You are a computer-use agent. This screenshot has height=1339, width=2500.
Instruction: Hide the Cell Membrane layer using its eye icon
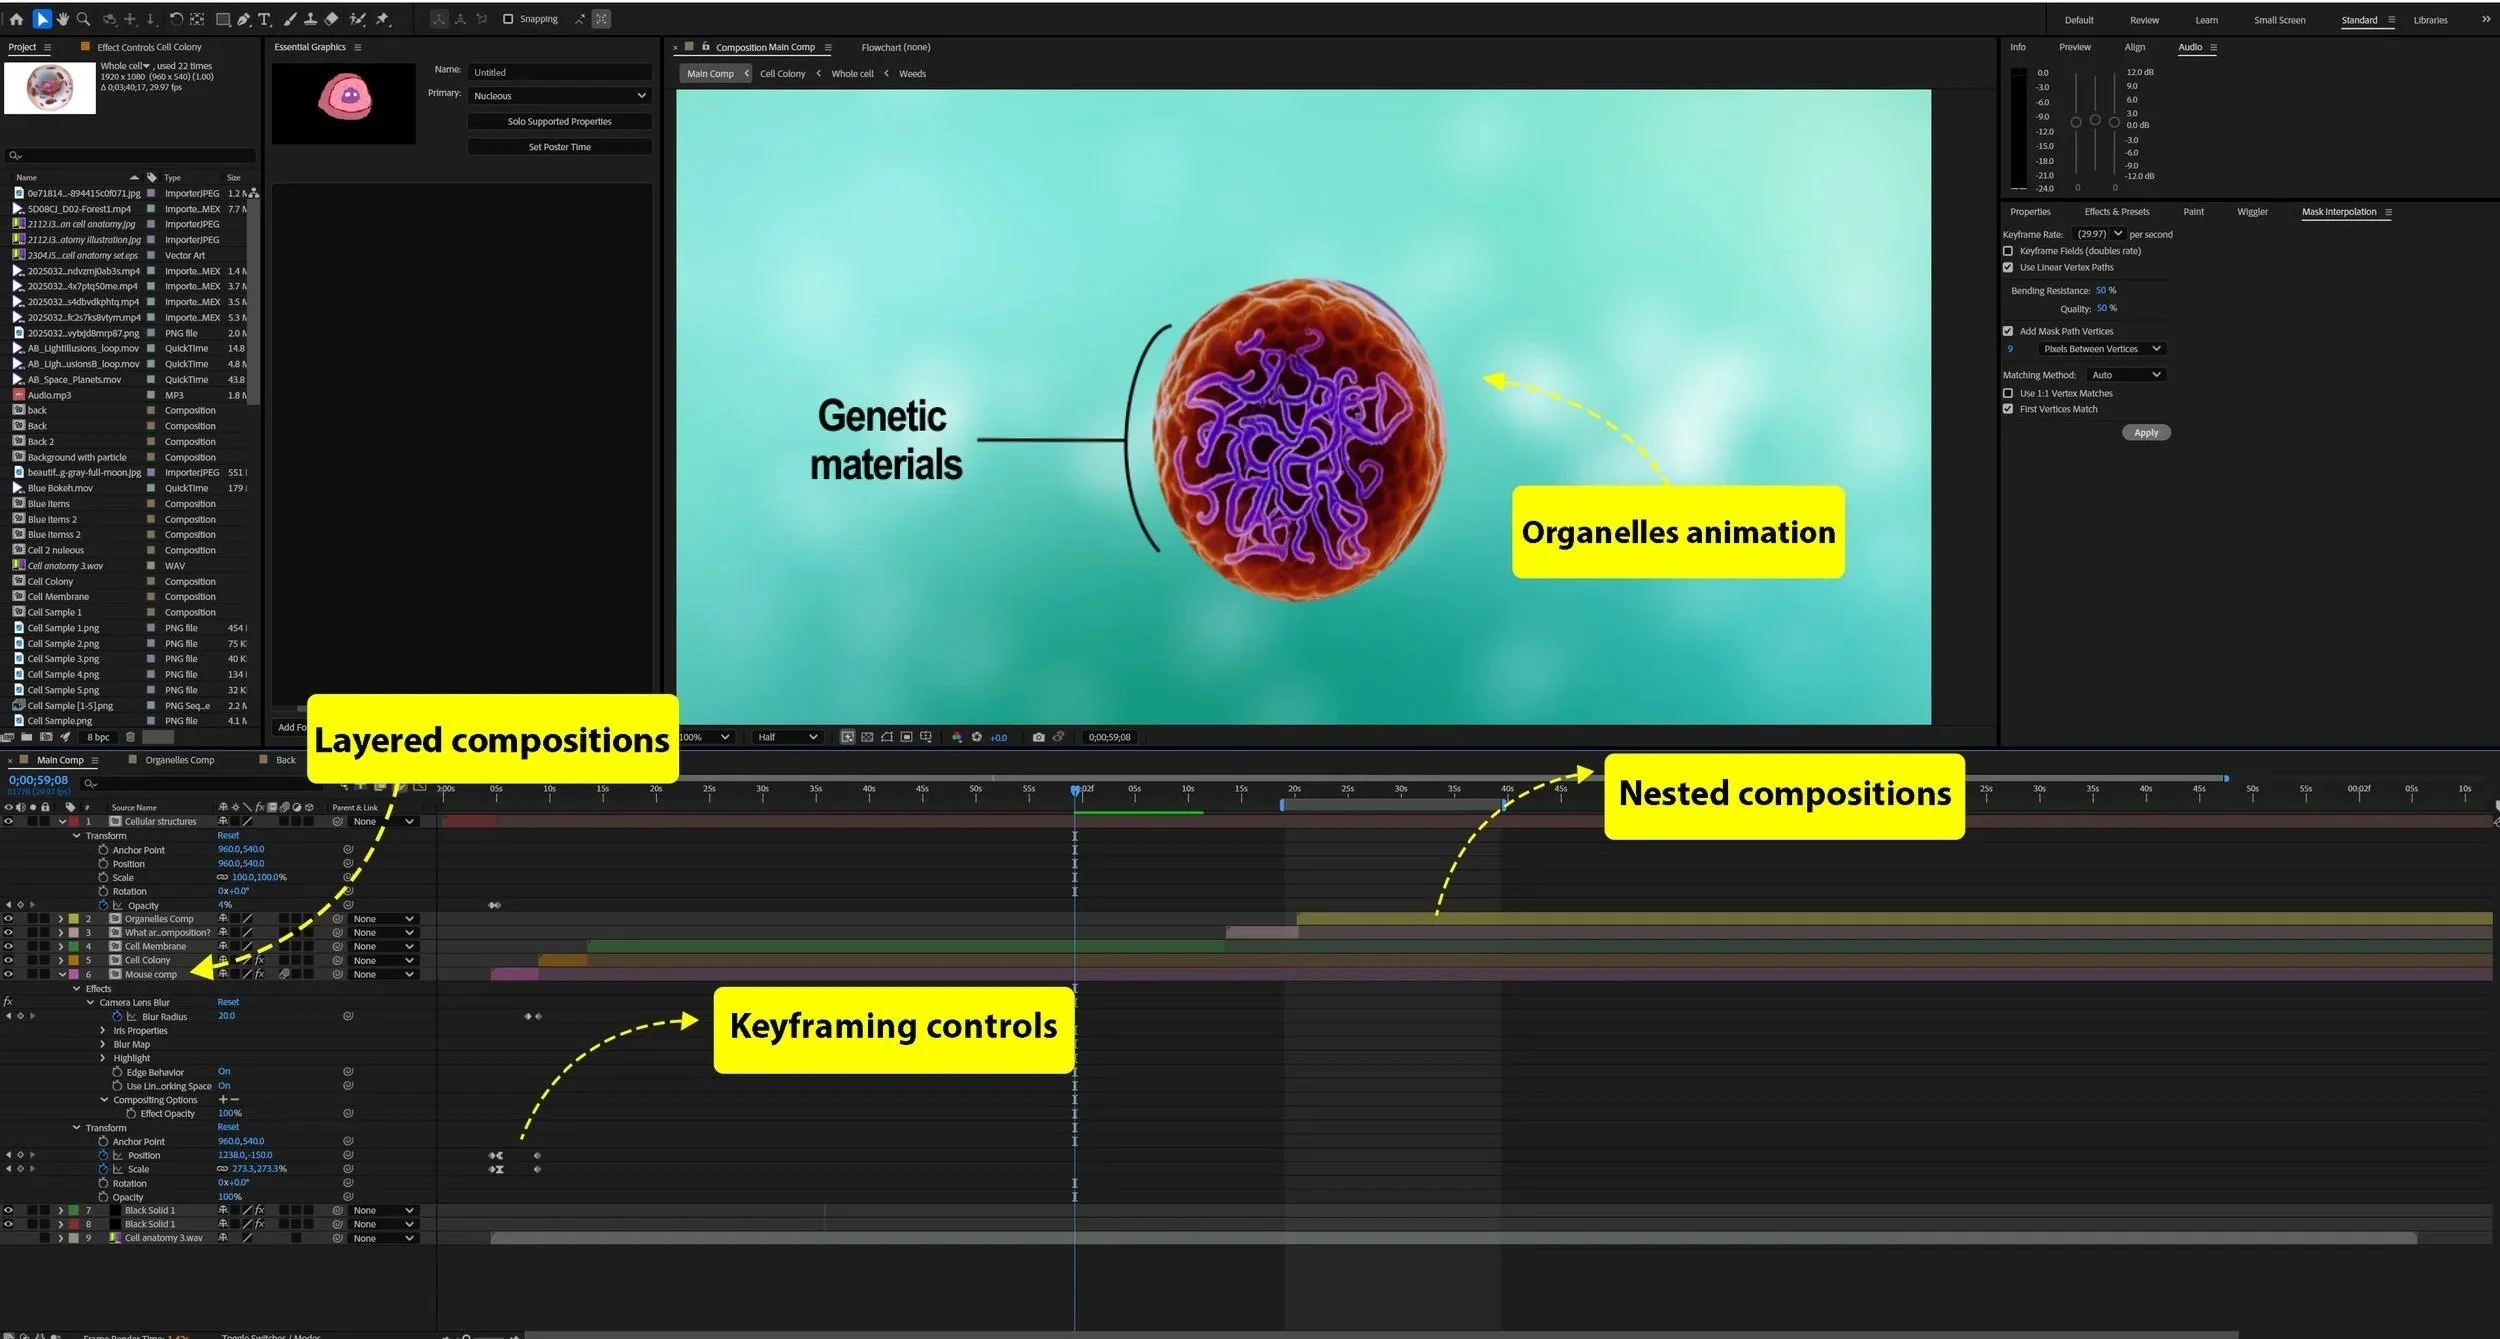[x=9, y=946]
